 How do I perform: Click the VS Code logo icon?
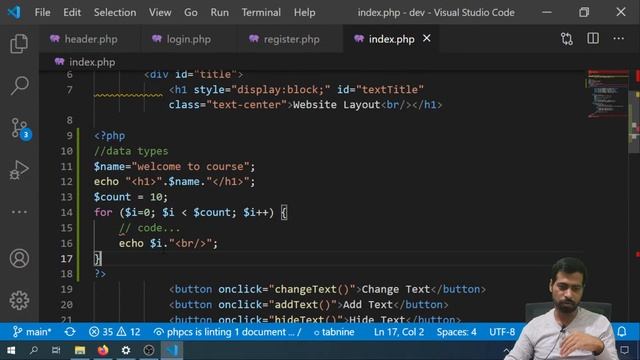pos(14,12)
